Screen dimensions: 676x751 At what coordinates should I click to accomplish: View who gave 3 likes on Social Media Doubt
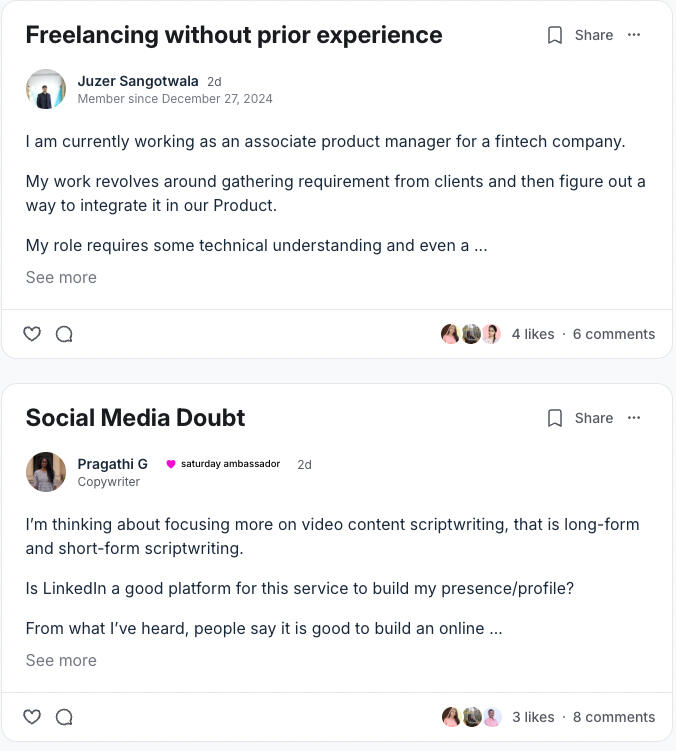[x=532, y=717]
